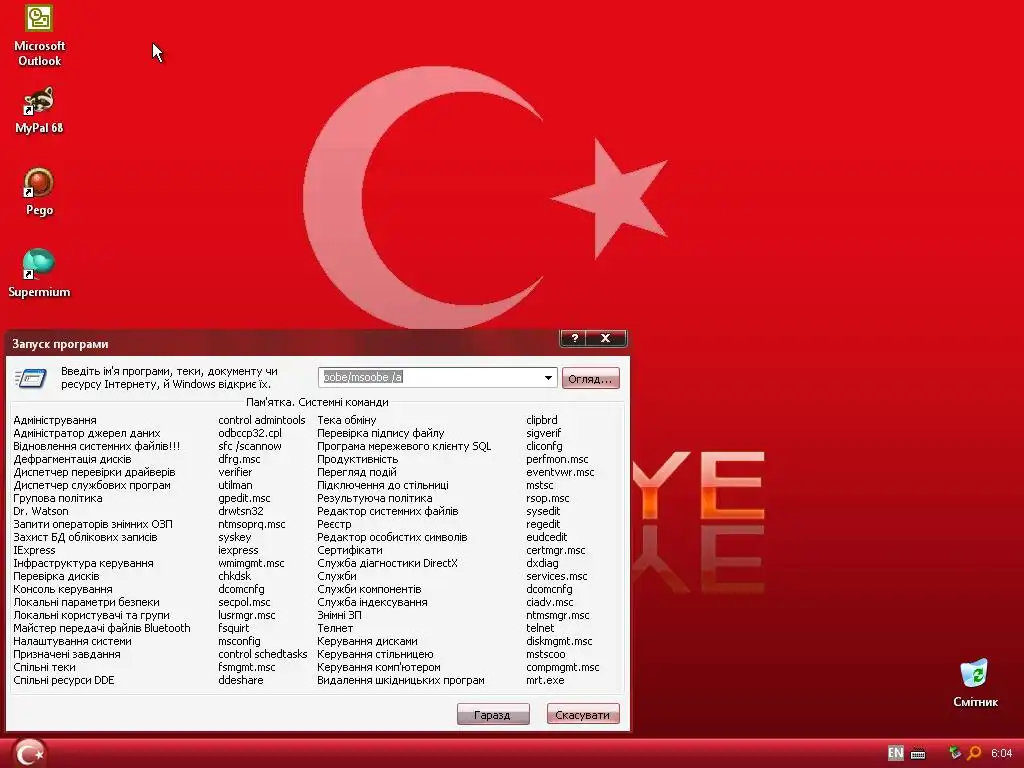The image size is (1024, 768).
Task: Click the 'diskmgmt.msc' command text
Action: point(560,641)
